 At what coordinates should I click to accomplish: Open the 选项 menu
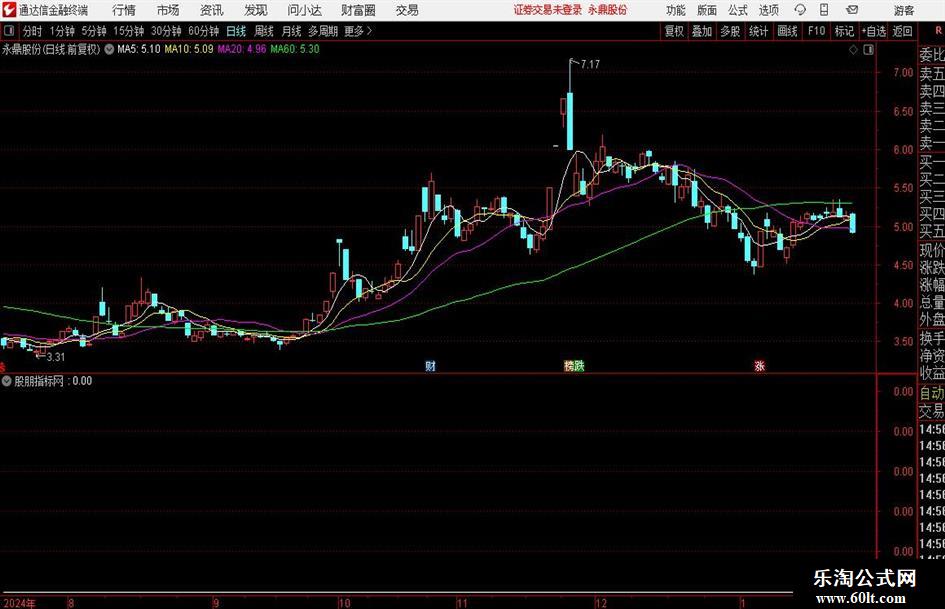click(768, 10)
